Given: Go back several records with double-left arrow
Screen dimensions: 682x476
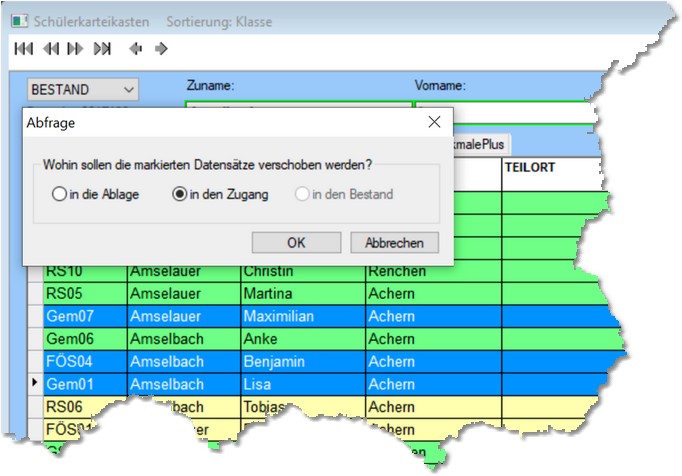Looking at the screenshot, I should coord(51,49).
